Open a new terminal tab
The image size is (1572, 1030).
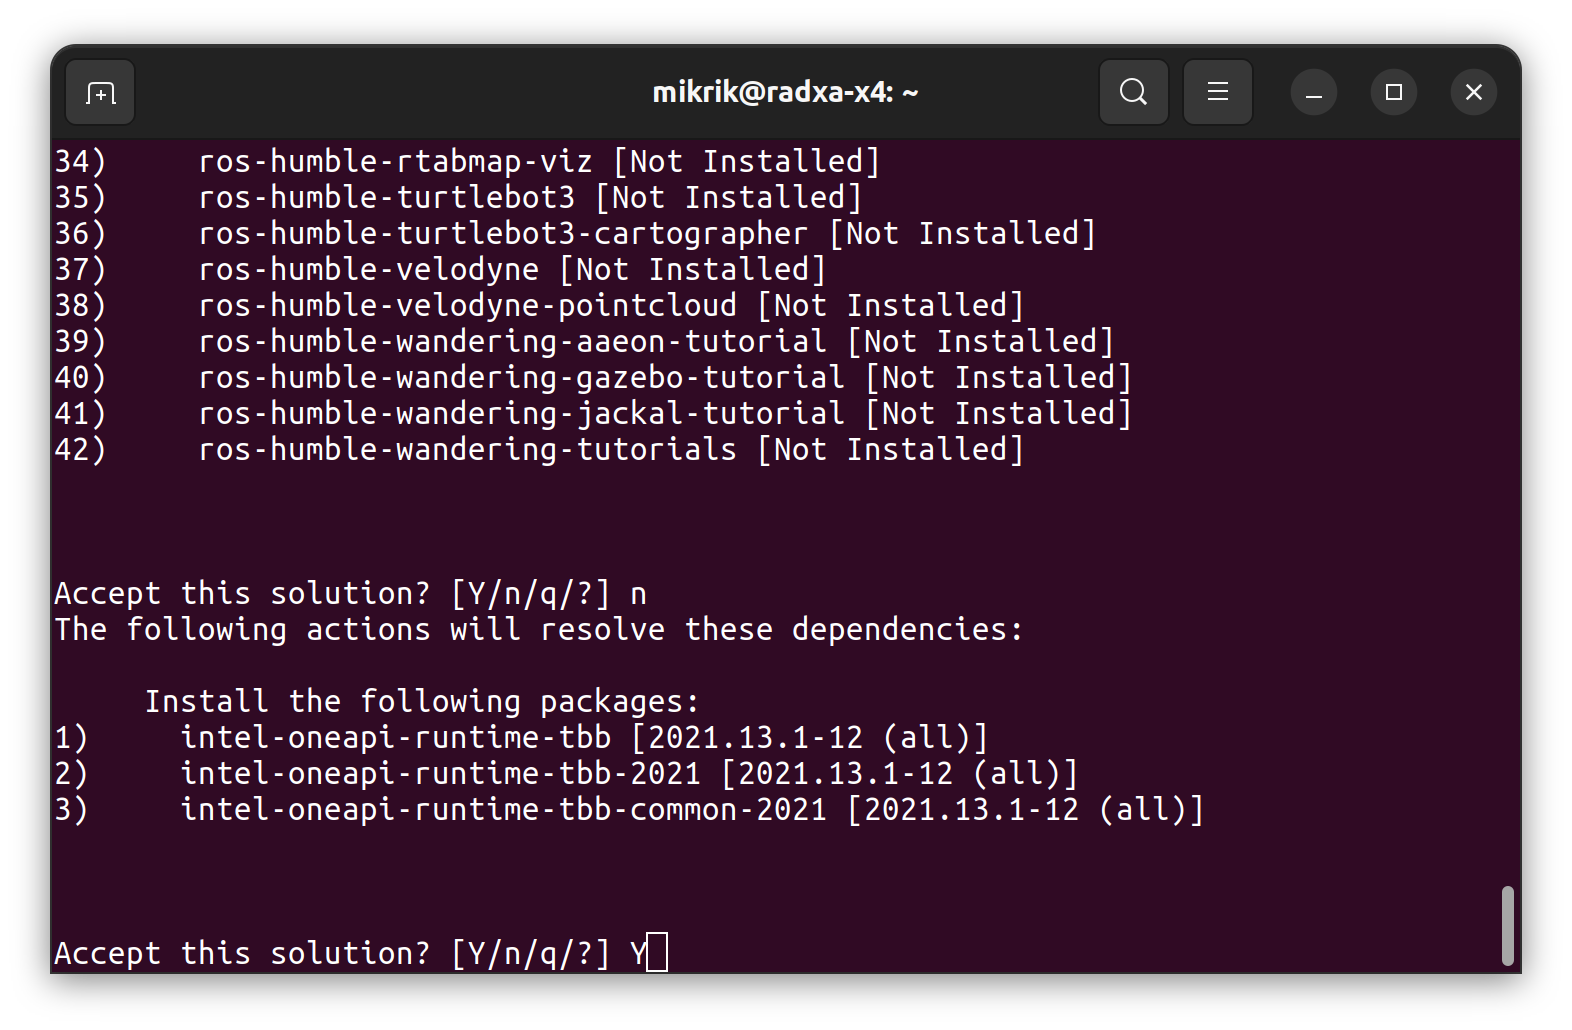(100, 93)
